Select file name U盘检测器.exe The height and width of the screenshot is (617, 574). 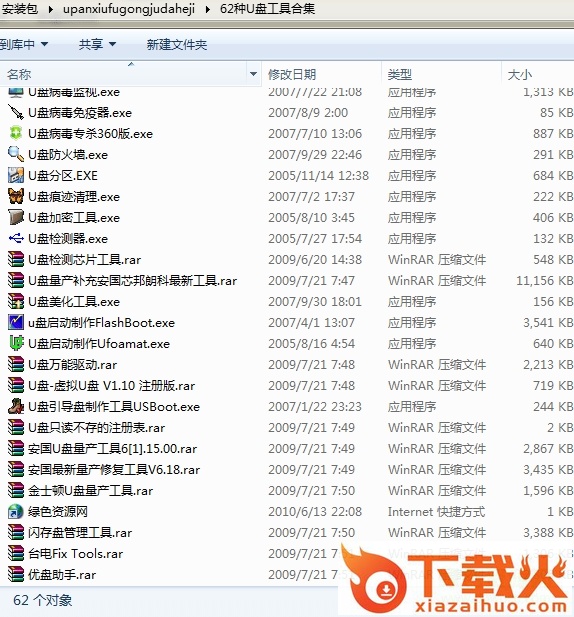[x=68, y=239]
